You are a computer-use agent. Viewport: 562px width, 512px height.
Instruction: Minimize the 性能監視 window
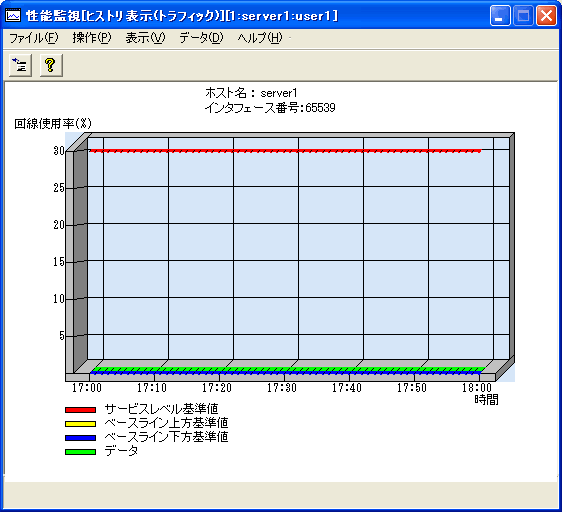[x=500, y=16]
